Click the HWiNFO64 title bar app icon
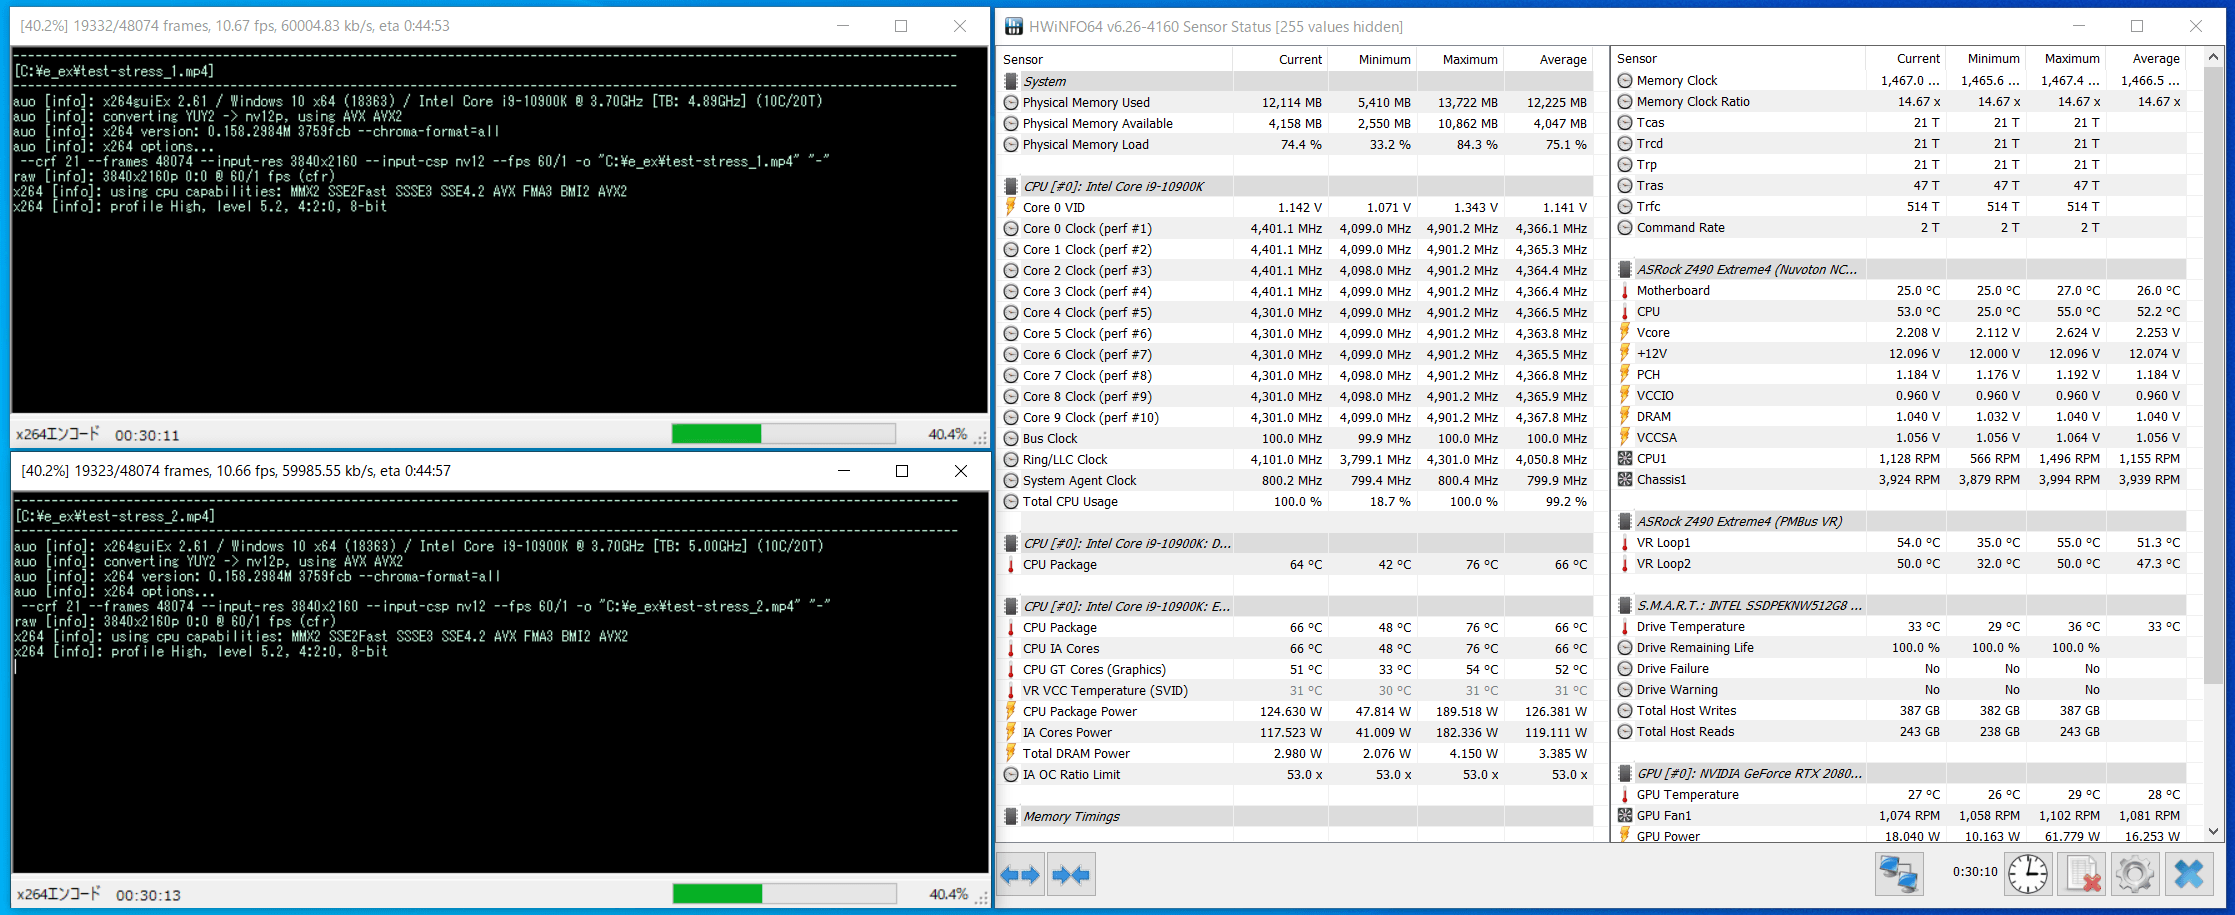Viewport: 2235px width, 915px height. pyautogui.click(x=1014, y=26)
